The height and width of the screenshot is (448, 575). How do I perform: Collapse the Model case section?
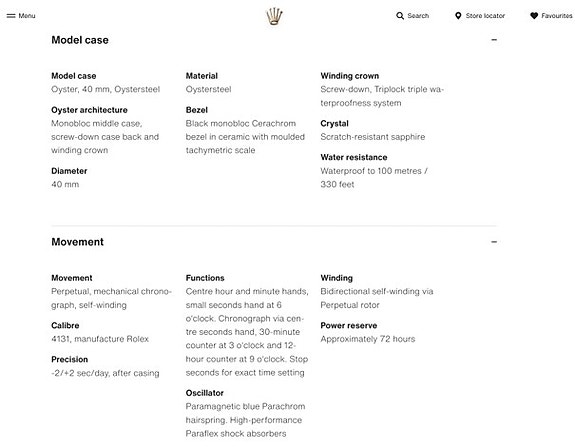(494, 40)
